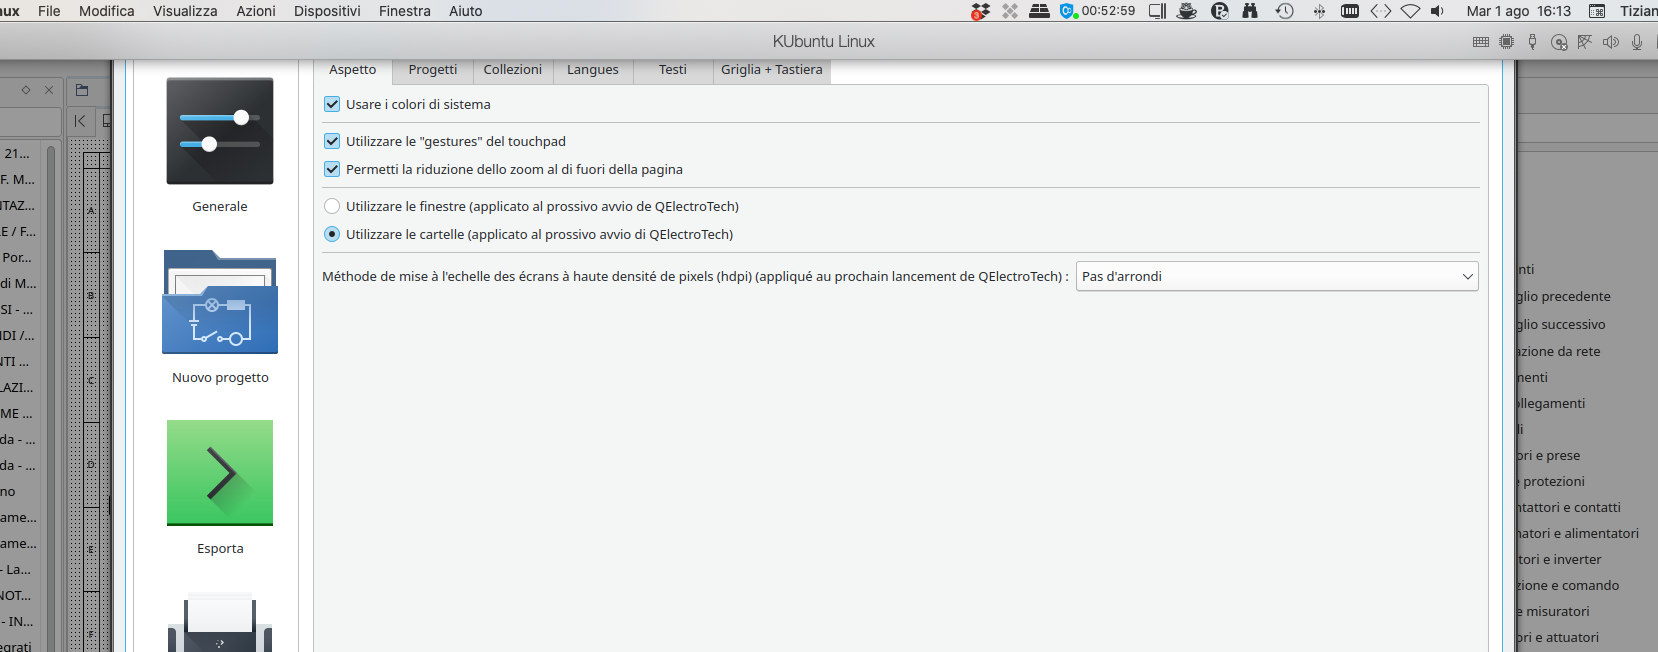Switch to the Progetti tab
This screenshot has height=652, width=1658.
coord(432,70)
